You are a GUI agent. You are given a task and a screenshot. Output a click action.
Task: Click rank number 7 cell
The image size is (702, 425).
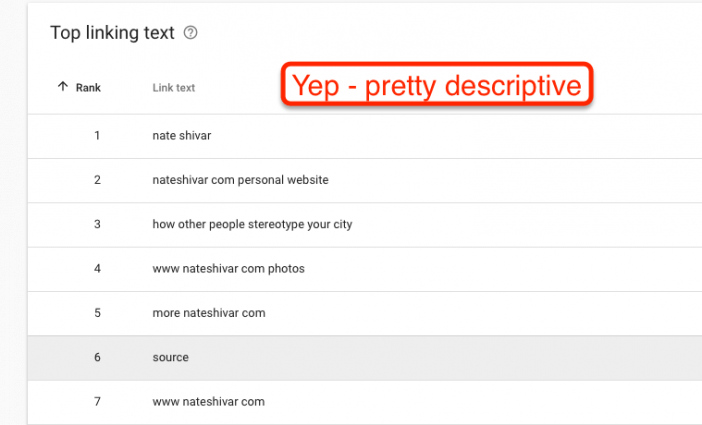coord(97,402)
